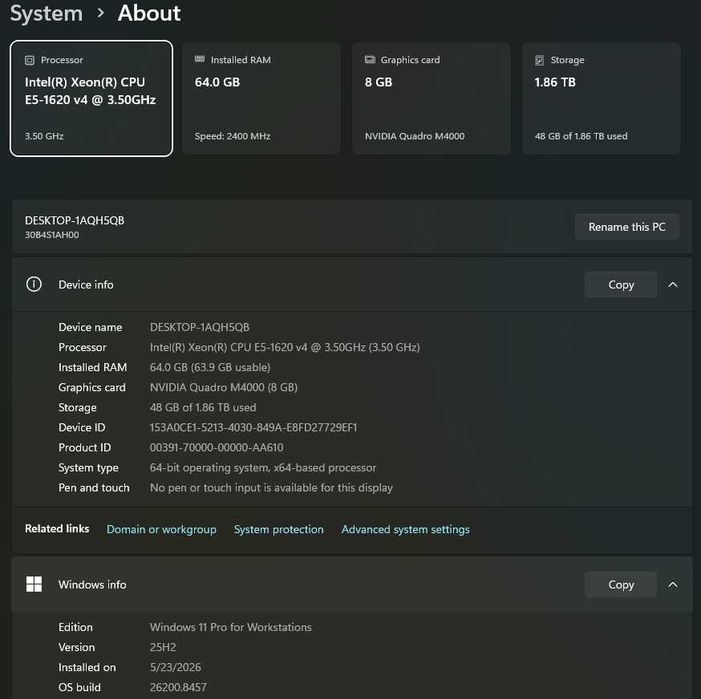Click the NVIDIA Quadro M4000 card text

pyautogui.click(x=414, y=136)
